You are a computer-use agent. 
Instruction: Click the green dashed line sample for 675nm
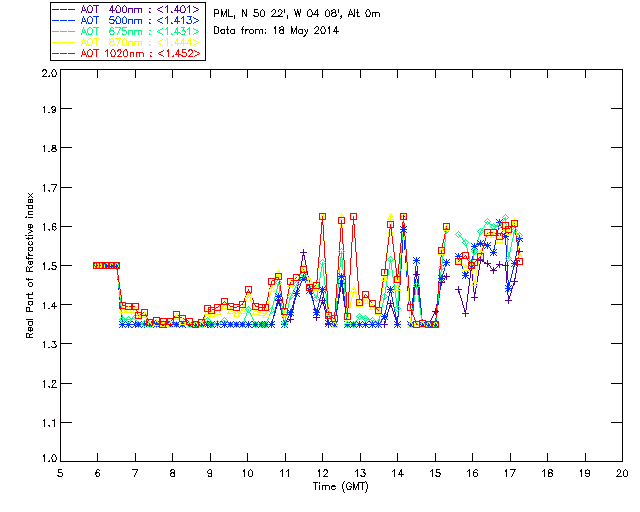[x=64, y=31]
